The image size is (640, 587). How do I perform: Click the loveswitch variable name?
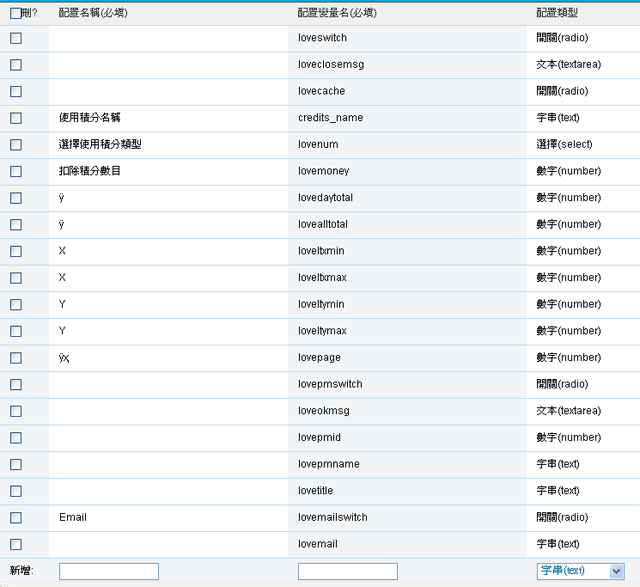322,38
